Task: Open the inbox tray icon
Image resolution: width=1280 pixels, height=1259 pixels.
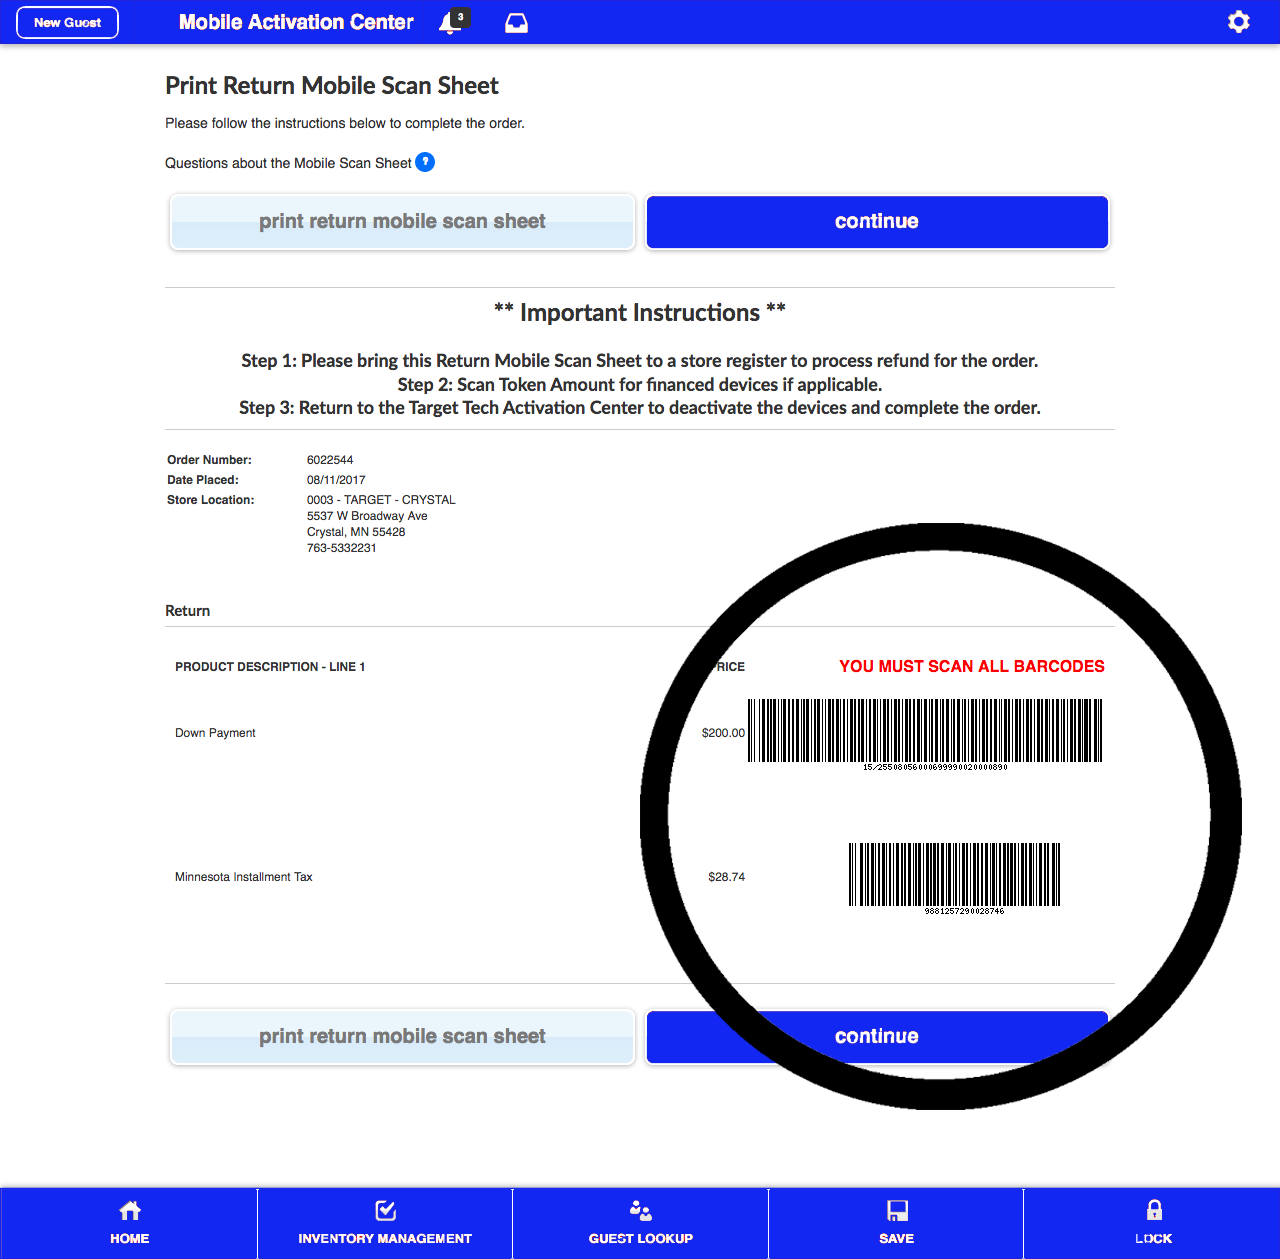Action: tap(516, 23)
